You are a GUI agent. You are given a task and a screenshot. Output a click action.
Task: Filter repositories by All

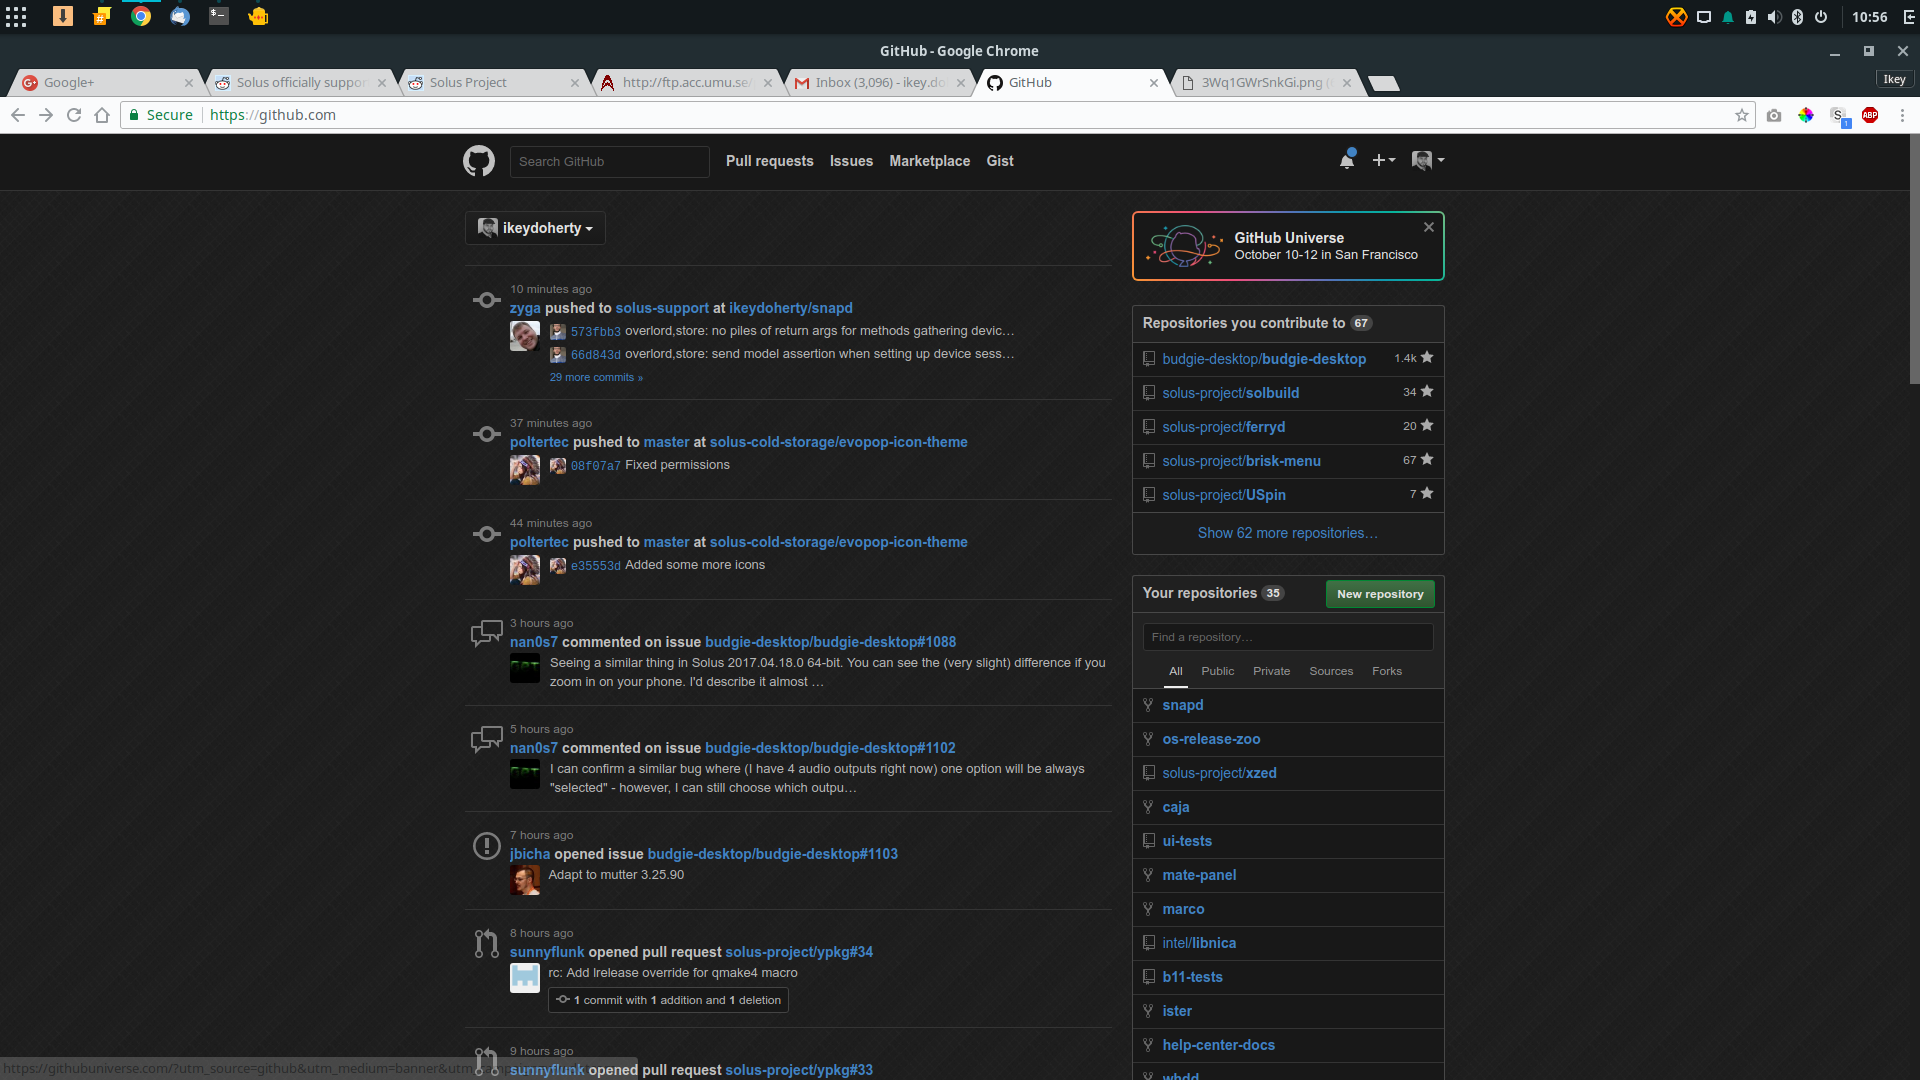(1176, 671)
